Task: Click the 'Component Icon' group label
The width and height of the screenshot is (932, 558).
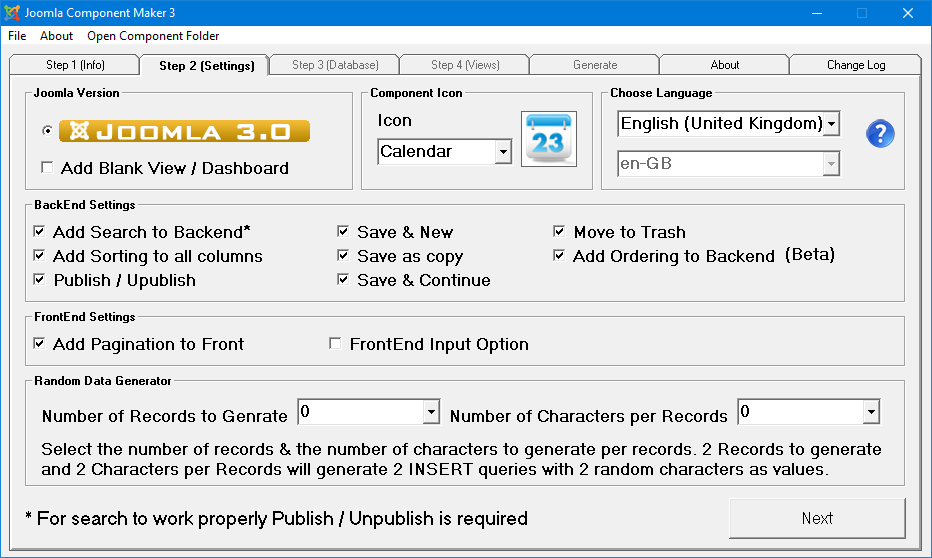Action: point(416,93)
